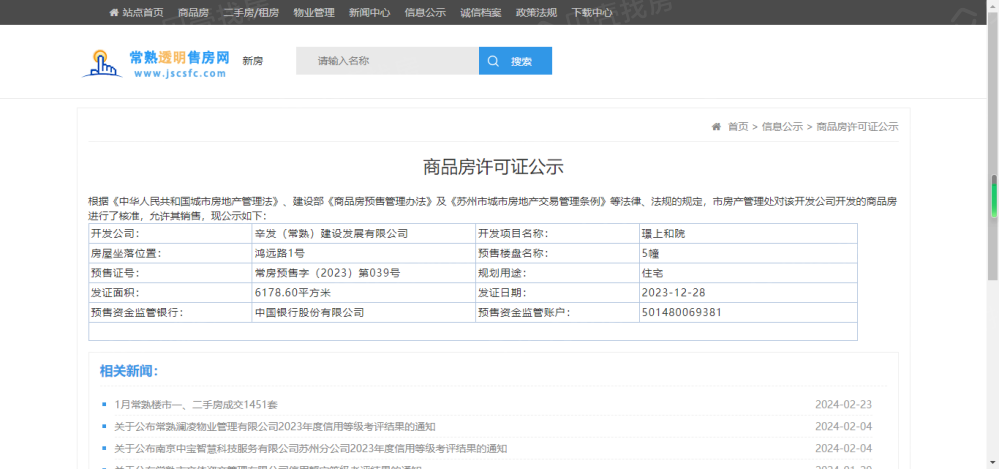Click the issue date 2023-12-28
This screenshot has width=999, height=469.
point(749,292)
